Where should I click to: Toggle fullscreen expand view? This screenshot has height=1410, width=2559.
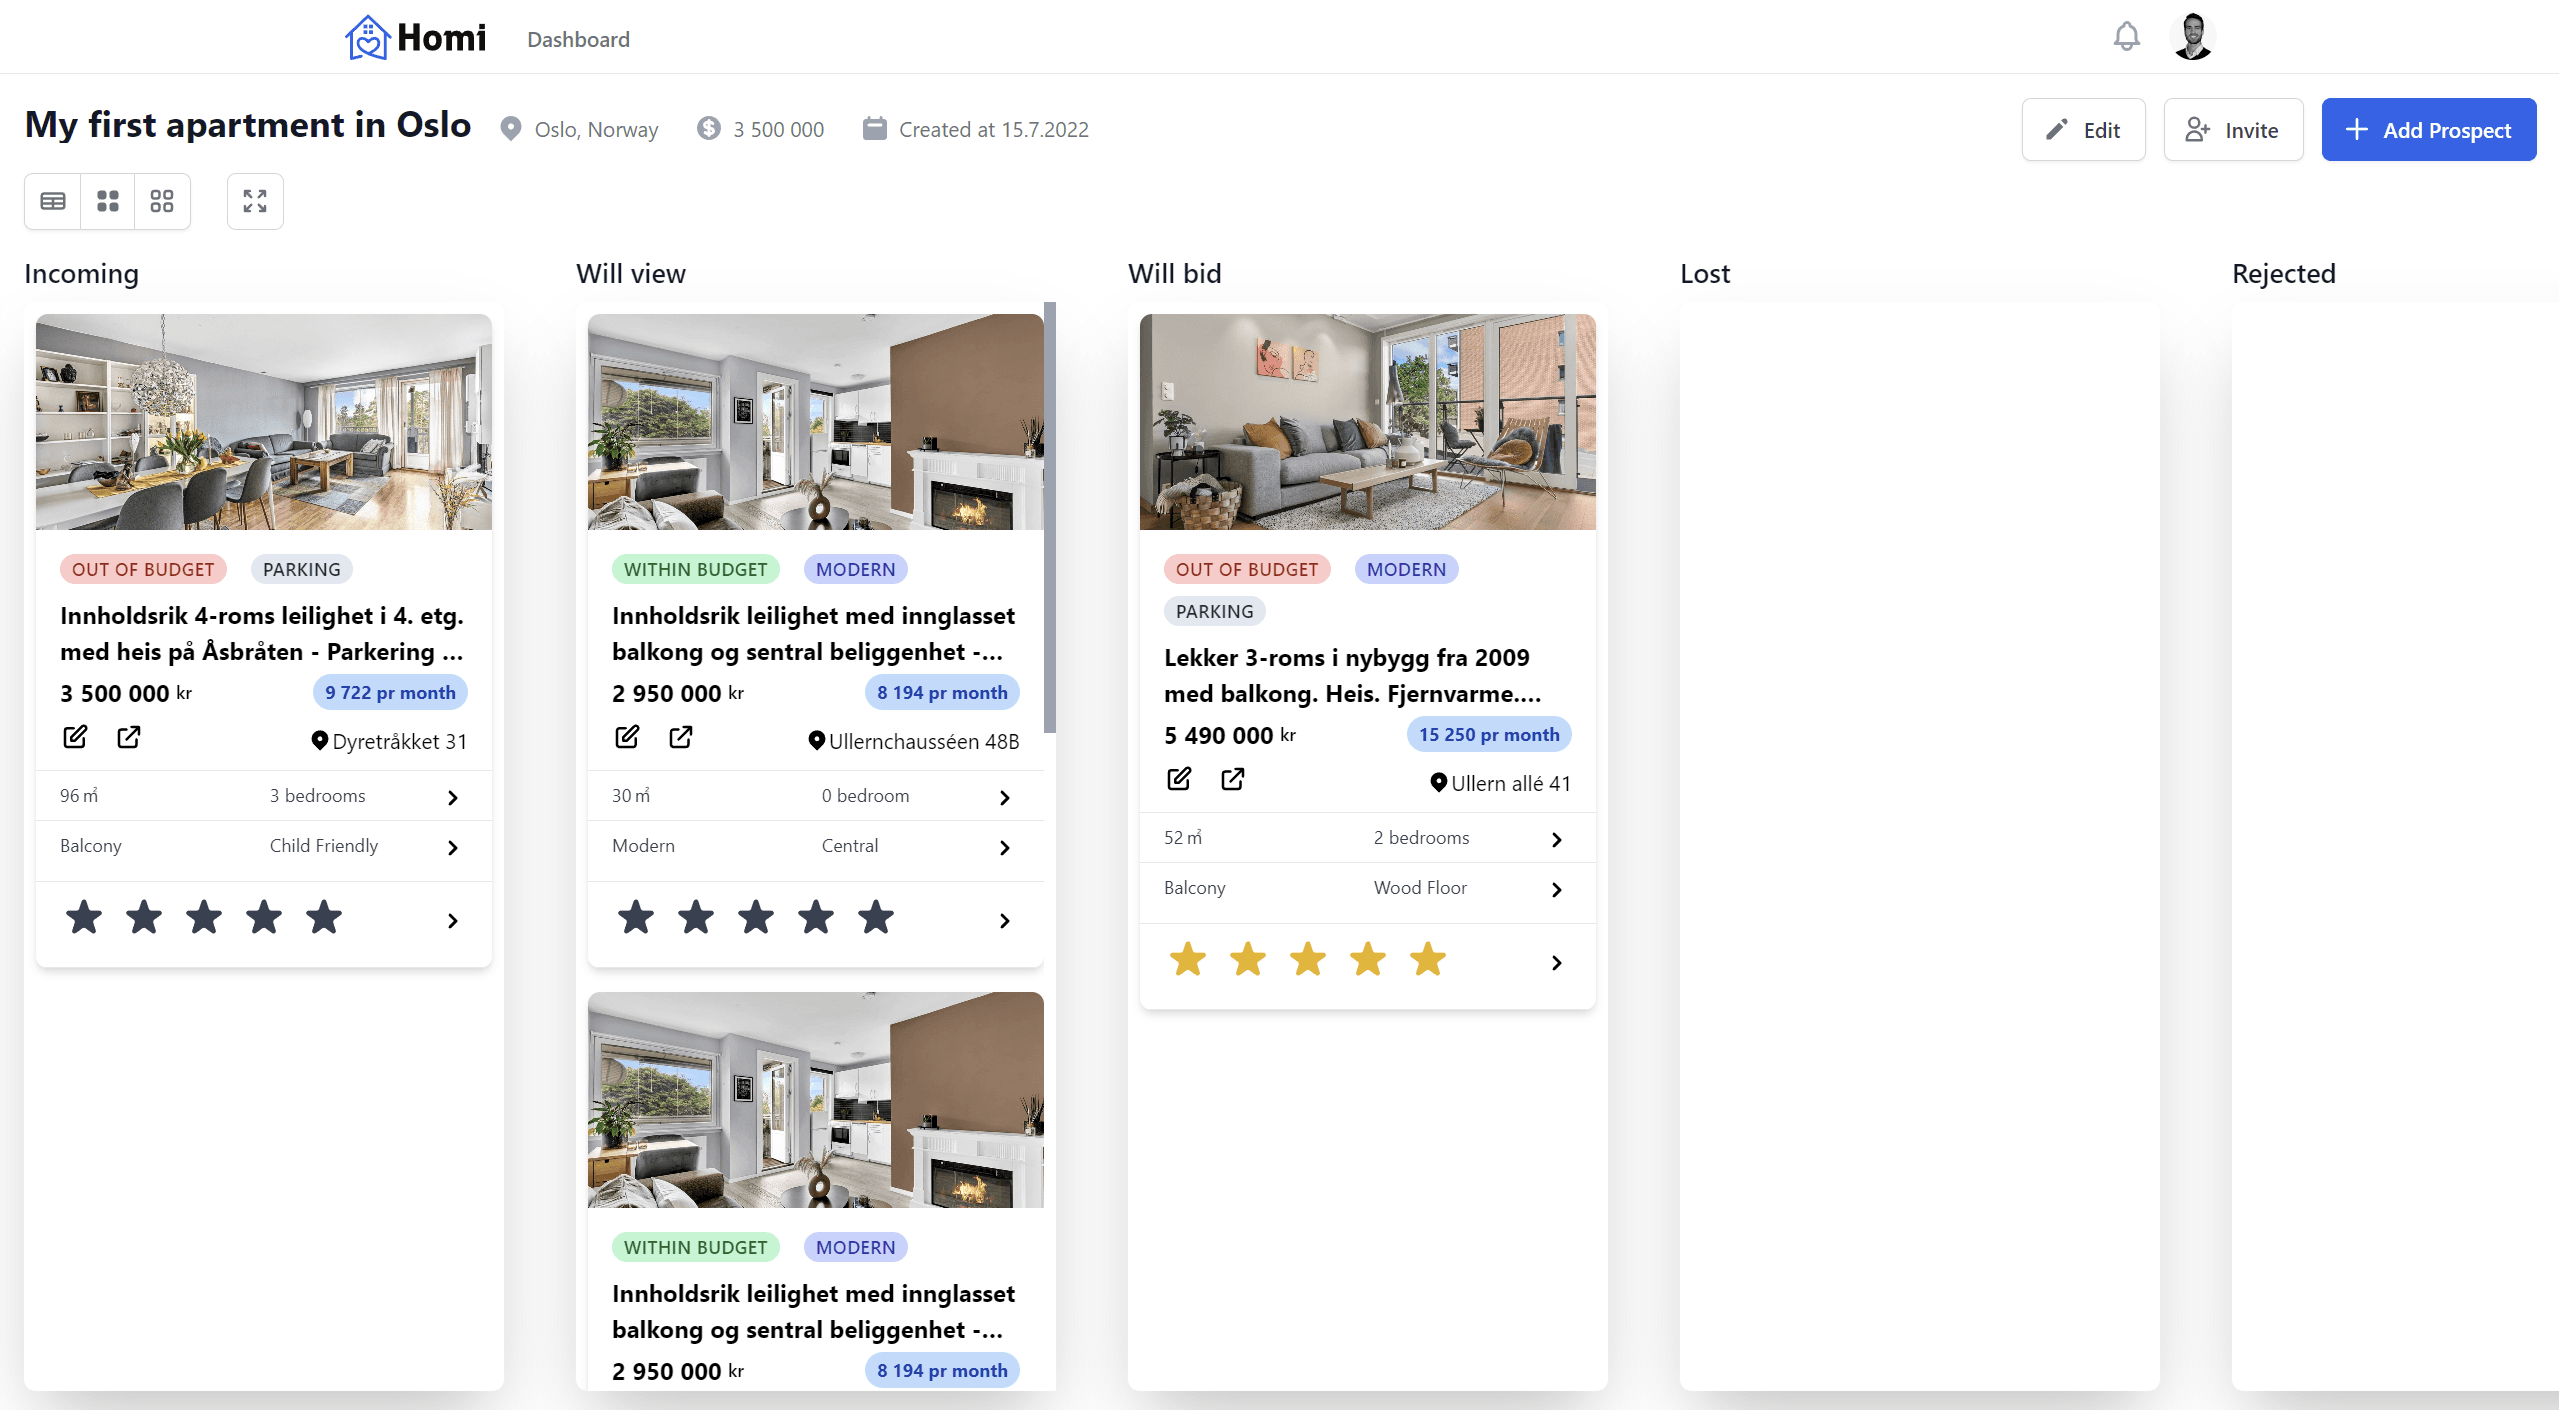pos(255,202)
